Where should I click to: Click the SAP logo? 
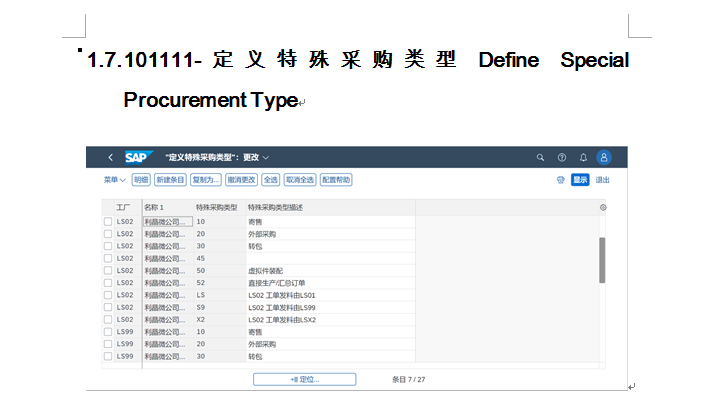pyautogui.click(x=138, y=157)
